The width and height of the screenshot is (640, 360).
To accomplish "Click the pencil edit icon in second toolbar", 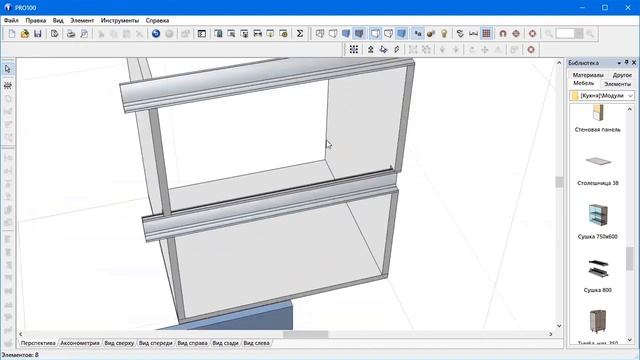I will pyautogui.click(x=396, y=49).
